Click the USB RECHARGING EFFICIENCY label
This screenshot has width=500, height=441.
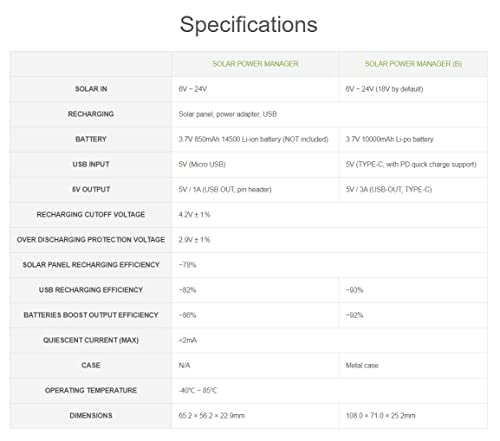(x=91, y=290)
